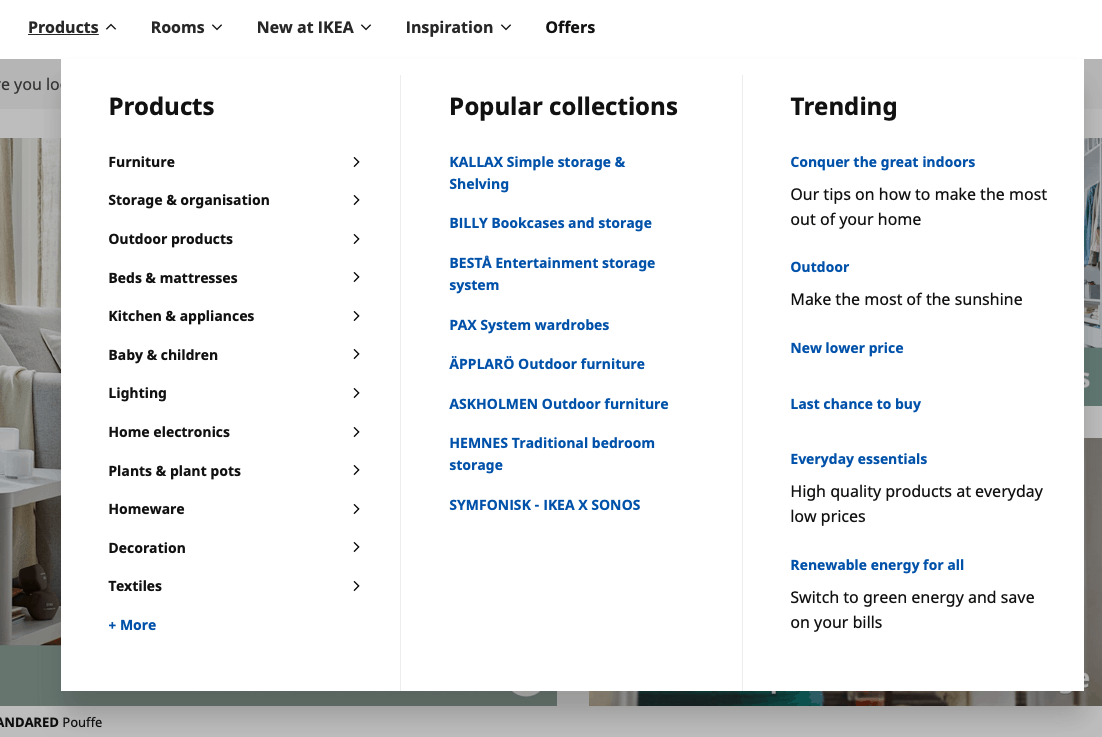Open the Last chance to buy link
This screenshot has height=737, width=1102.
click(855, 404)
